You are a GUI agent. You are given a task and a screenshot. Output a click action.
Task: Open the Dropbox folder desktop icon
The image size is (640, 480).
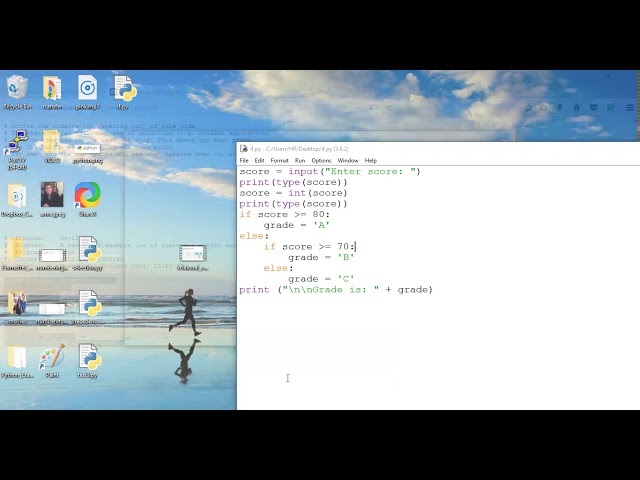pos(17,200)
